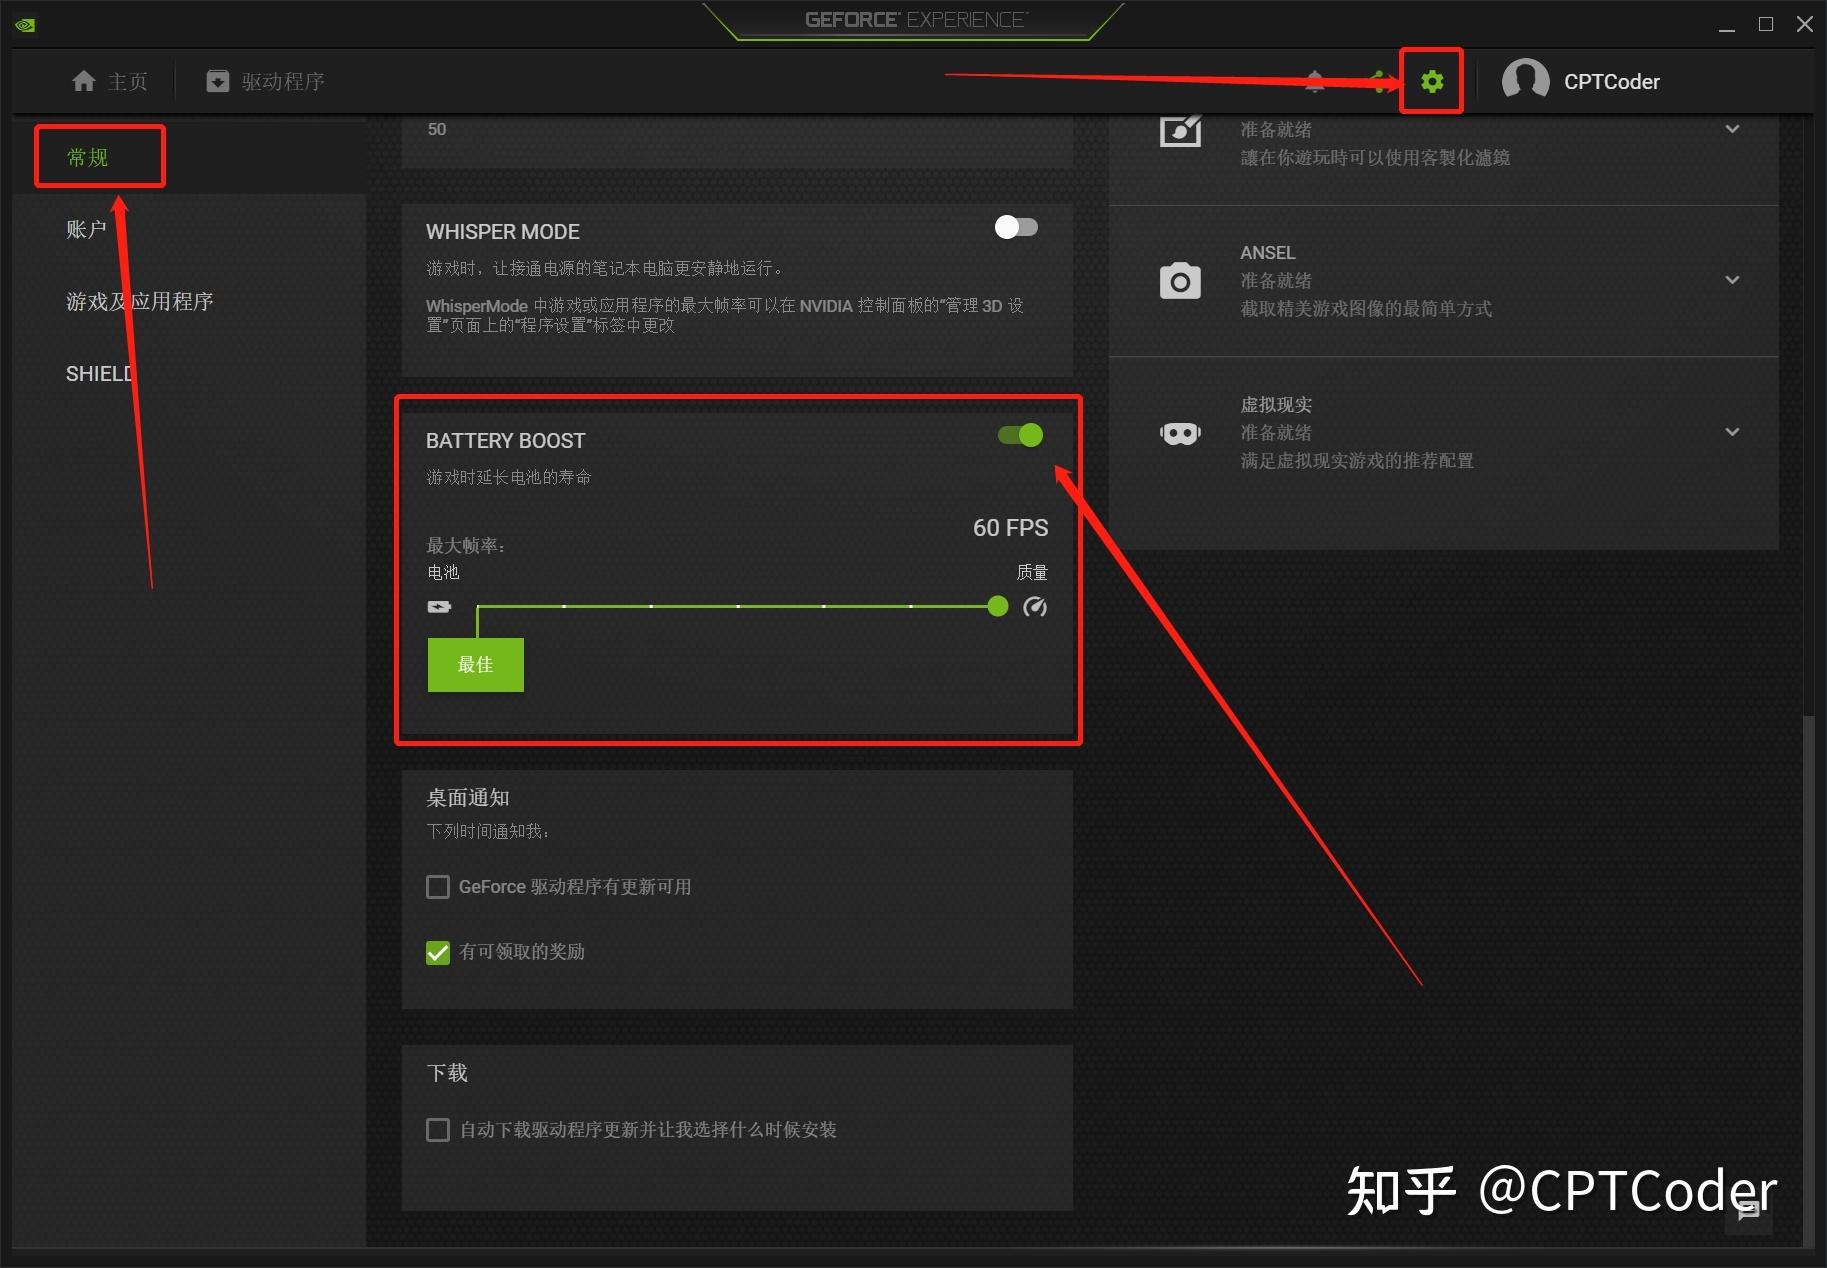1827x1268 pixels.
Task: Click the Freestyle filter icon
Action: click(1180, 131)
